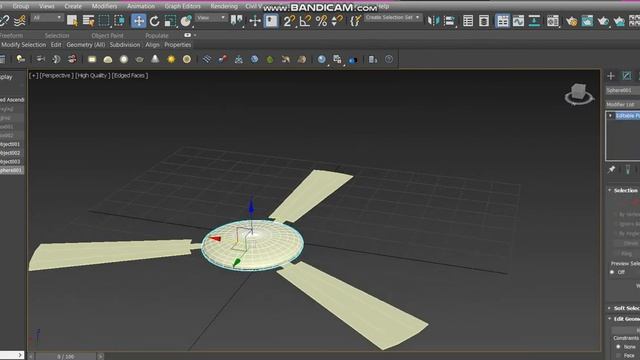Image resolution: width=640 pixels, height=360 pixels.
Task: Open the Subdivision ribbon panel
Action: click(124, 44)
